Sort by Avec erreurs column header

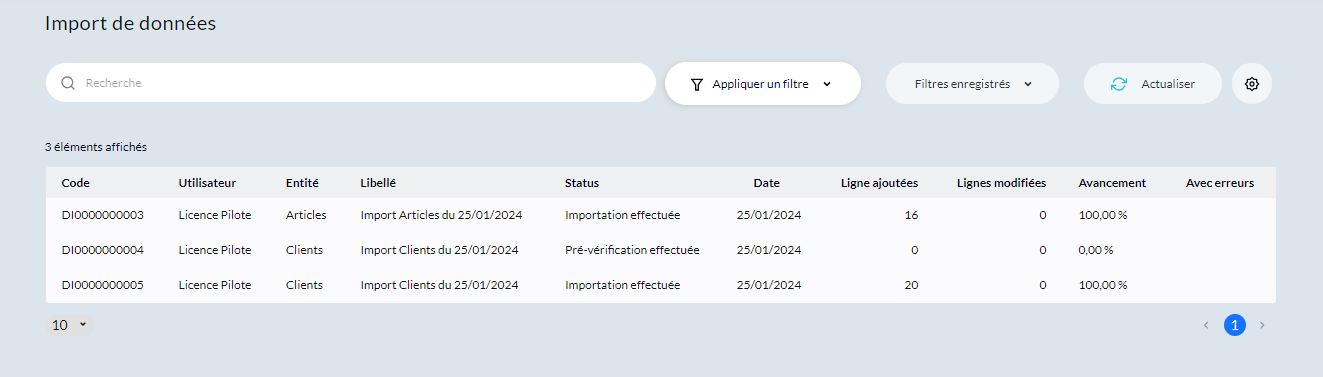point(1220,183)
